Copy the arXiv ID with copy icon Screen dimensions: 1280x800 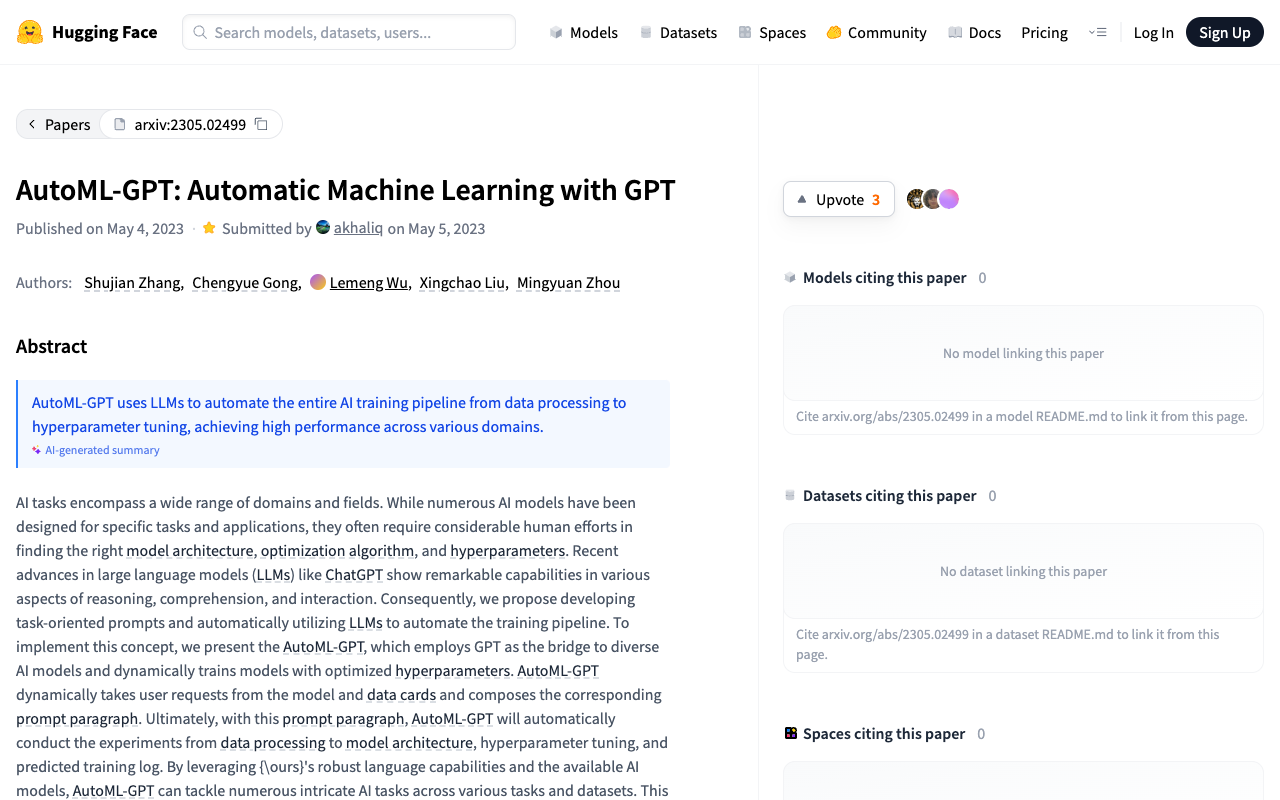(x=261, y=124)
